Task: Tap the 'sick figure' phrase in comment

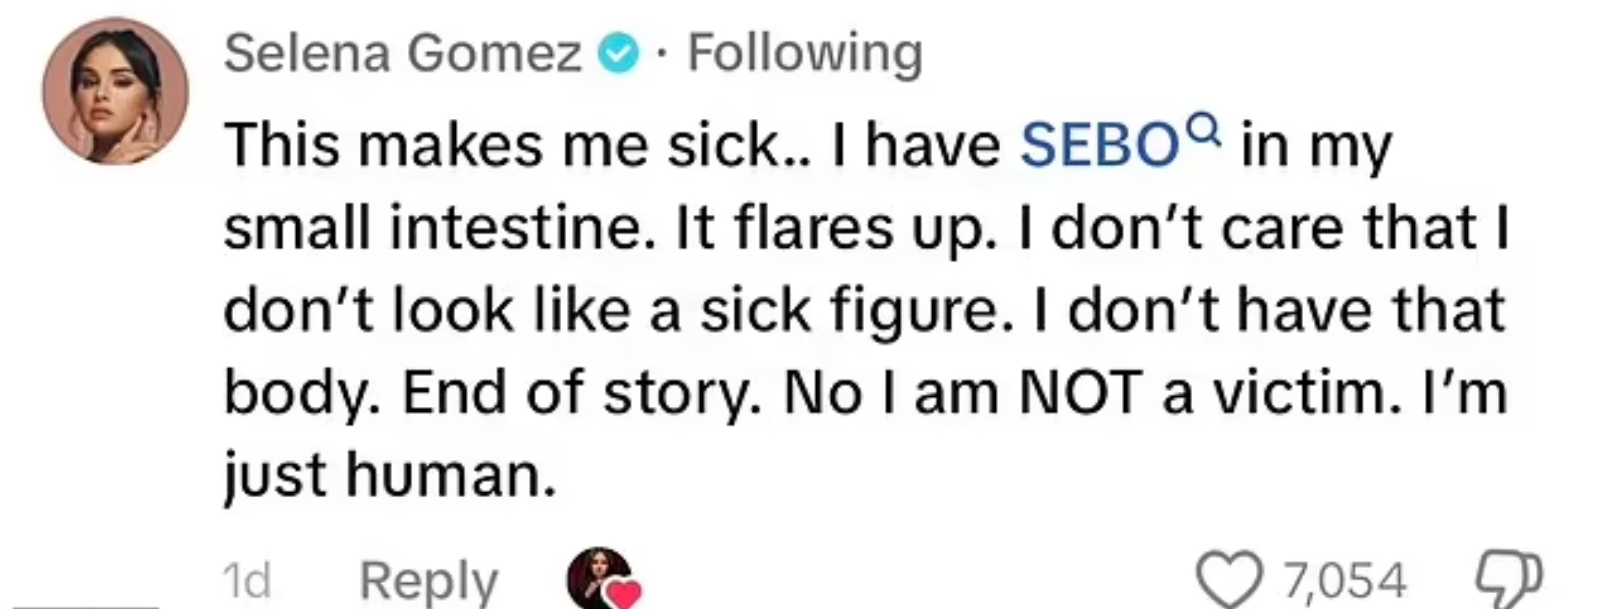Action: point(849,311)
